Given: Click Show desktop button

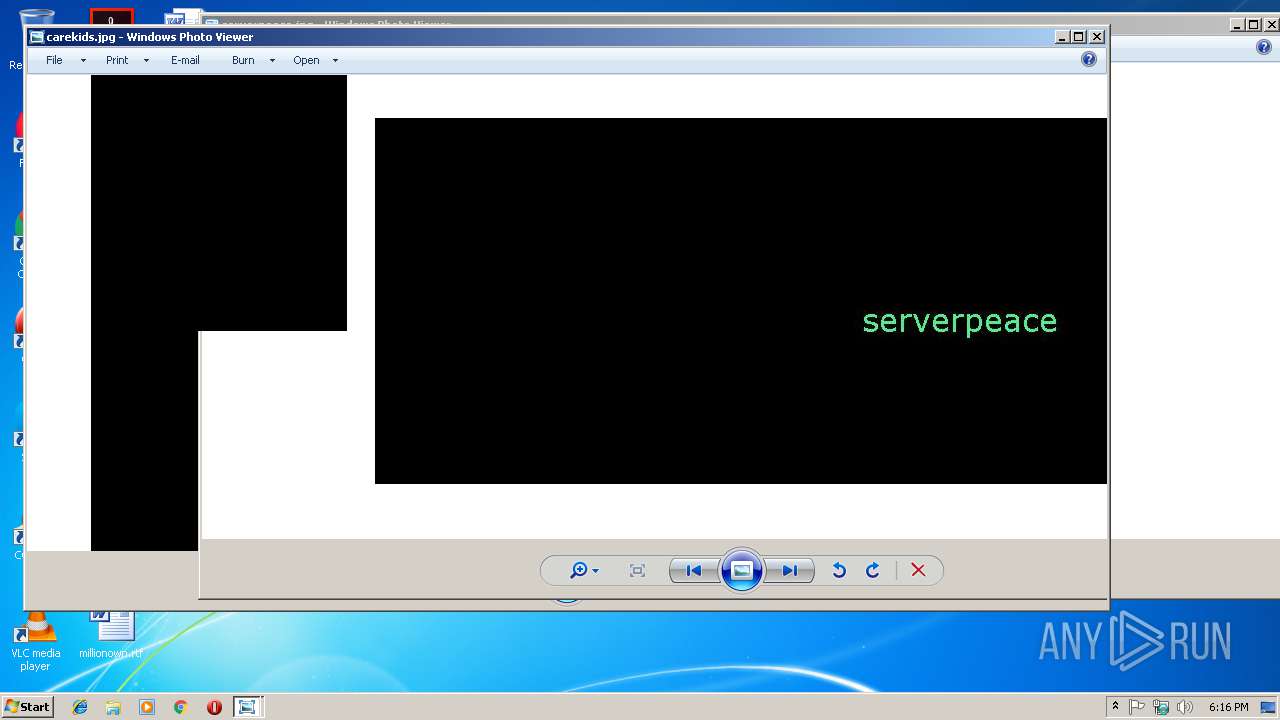Looking at the screenshot, I should [1268, 707].
